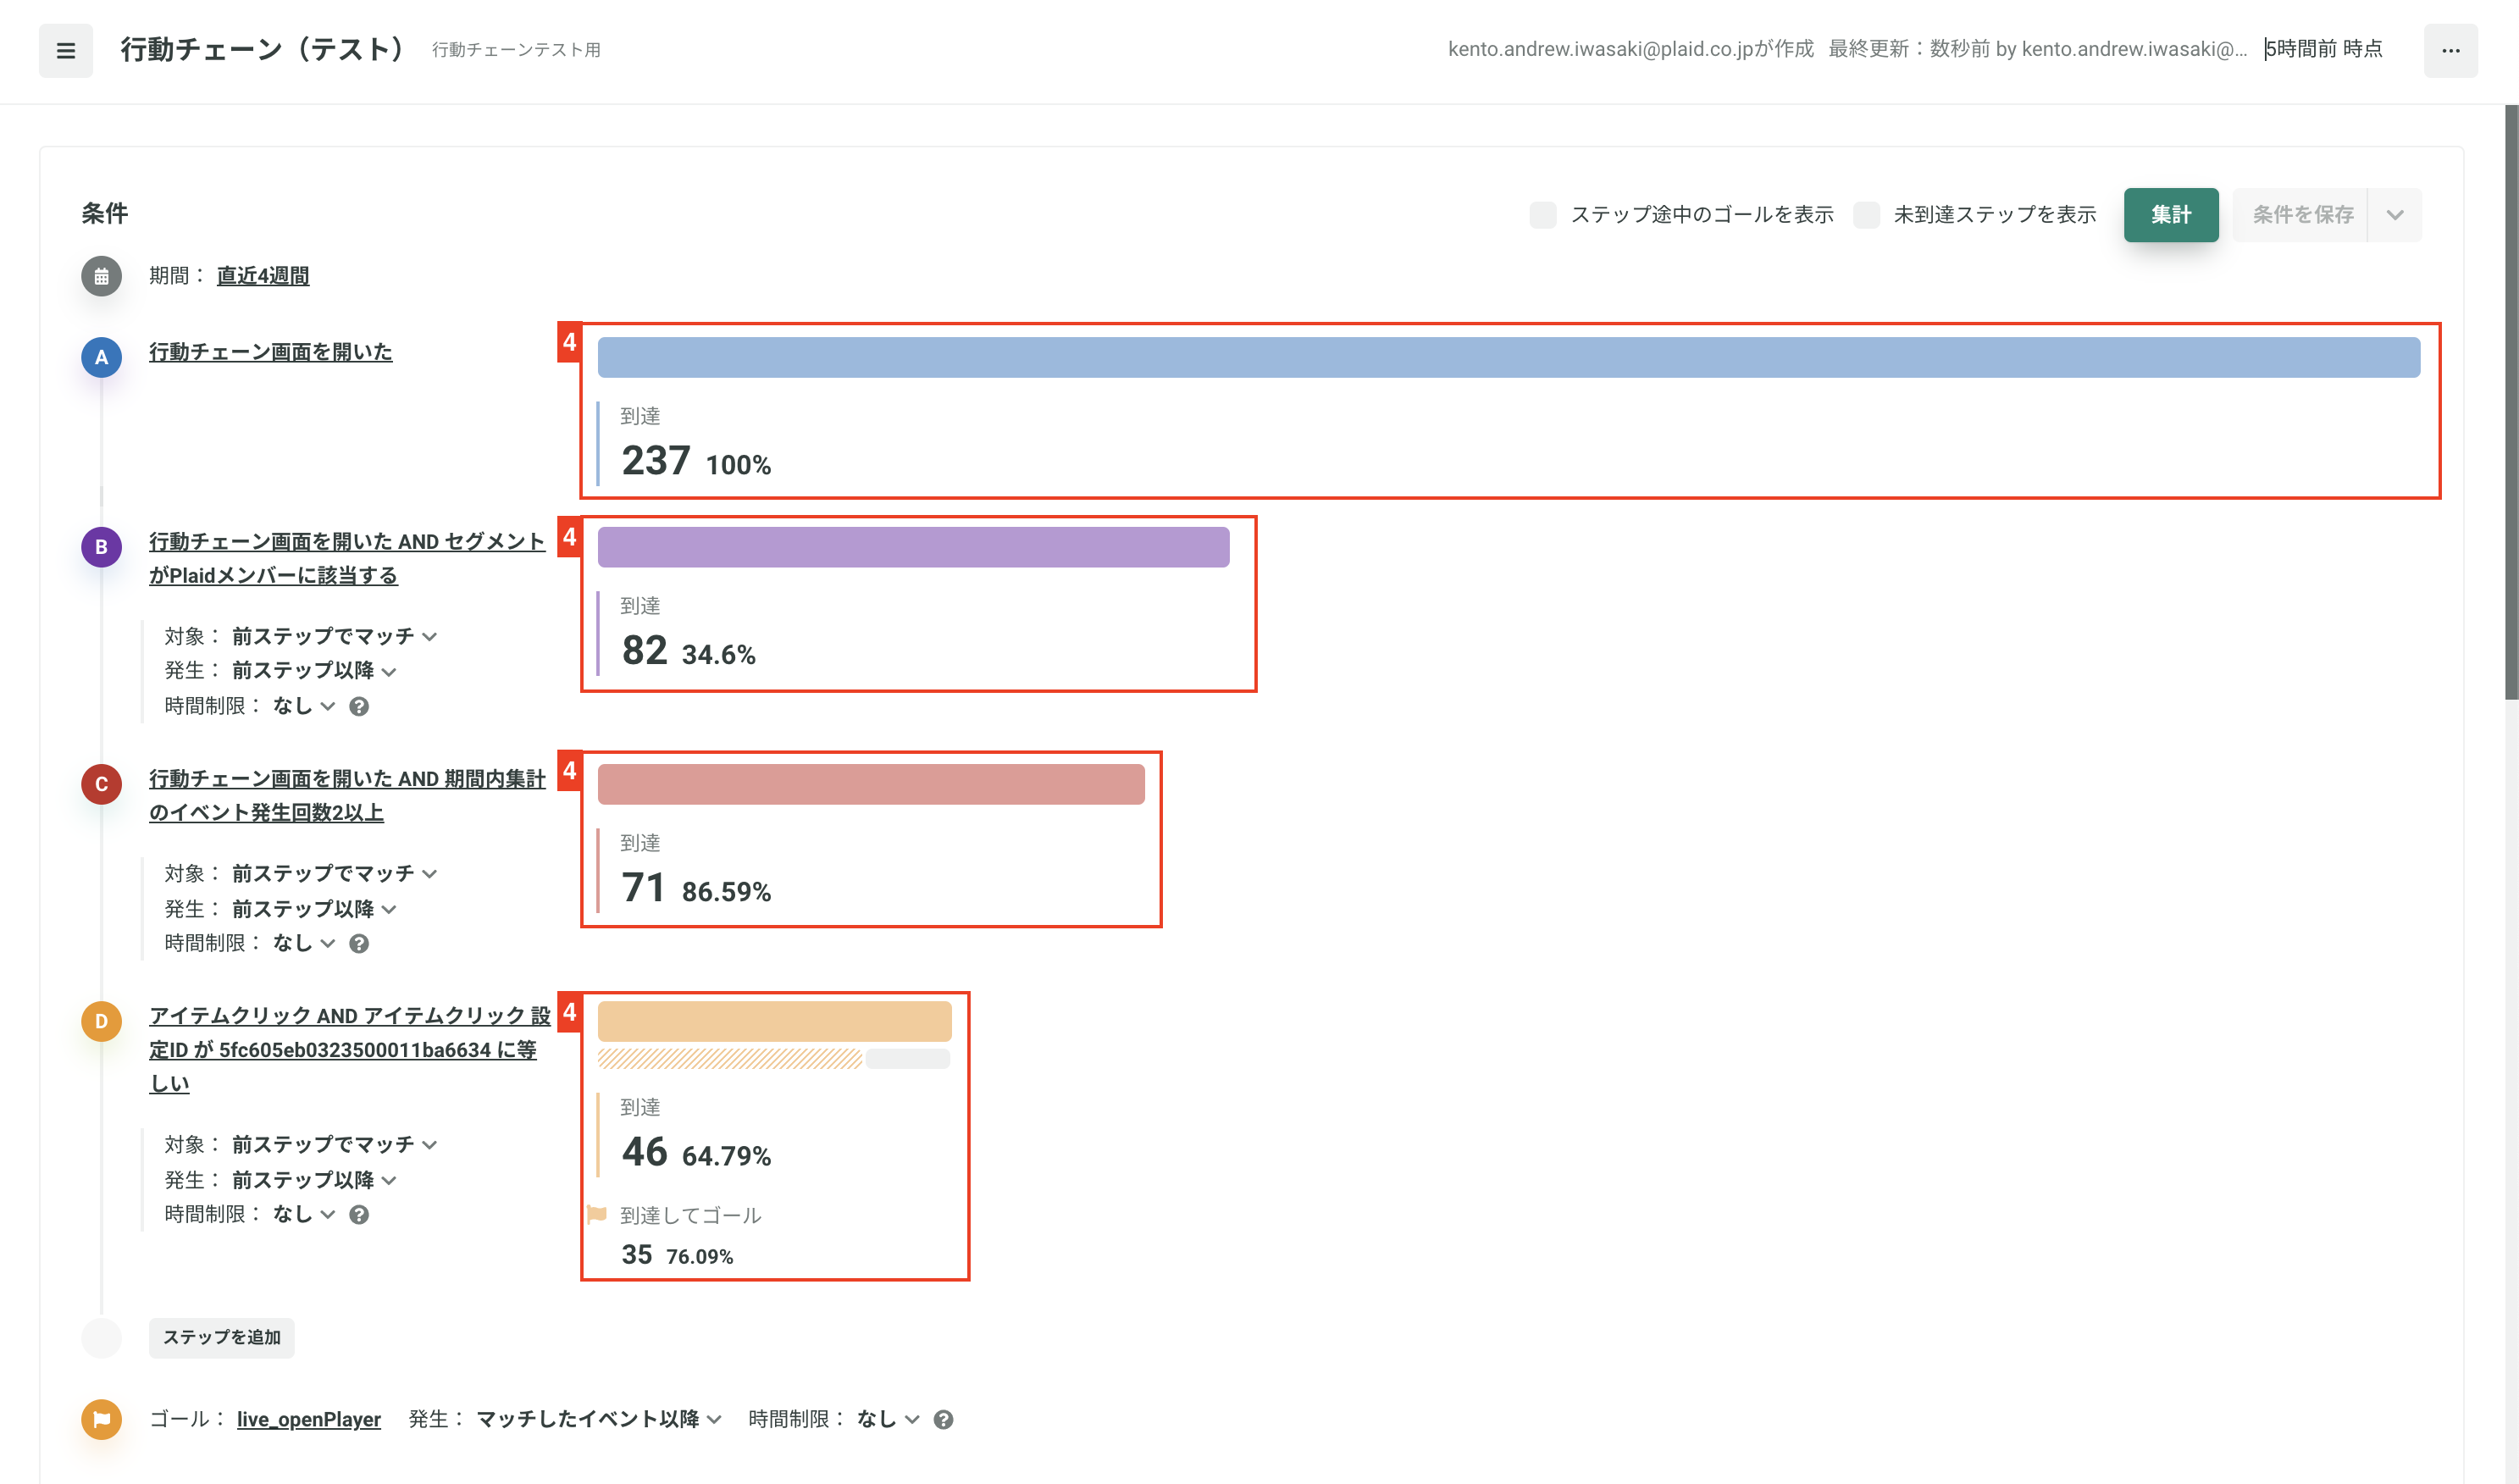Screen dimensions: 2519x1484
Task: Click the kento.andrew.iwasaki@plaid.co.jpが作成 creator text
Action: tap(1631, 49)
